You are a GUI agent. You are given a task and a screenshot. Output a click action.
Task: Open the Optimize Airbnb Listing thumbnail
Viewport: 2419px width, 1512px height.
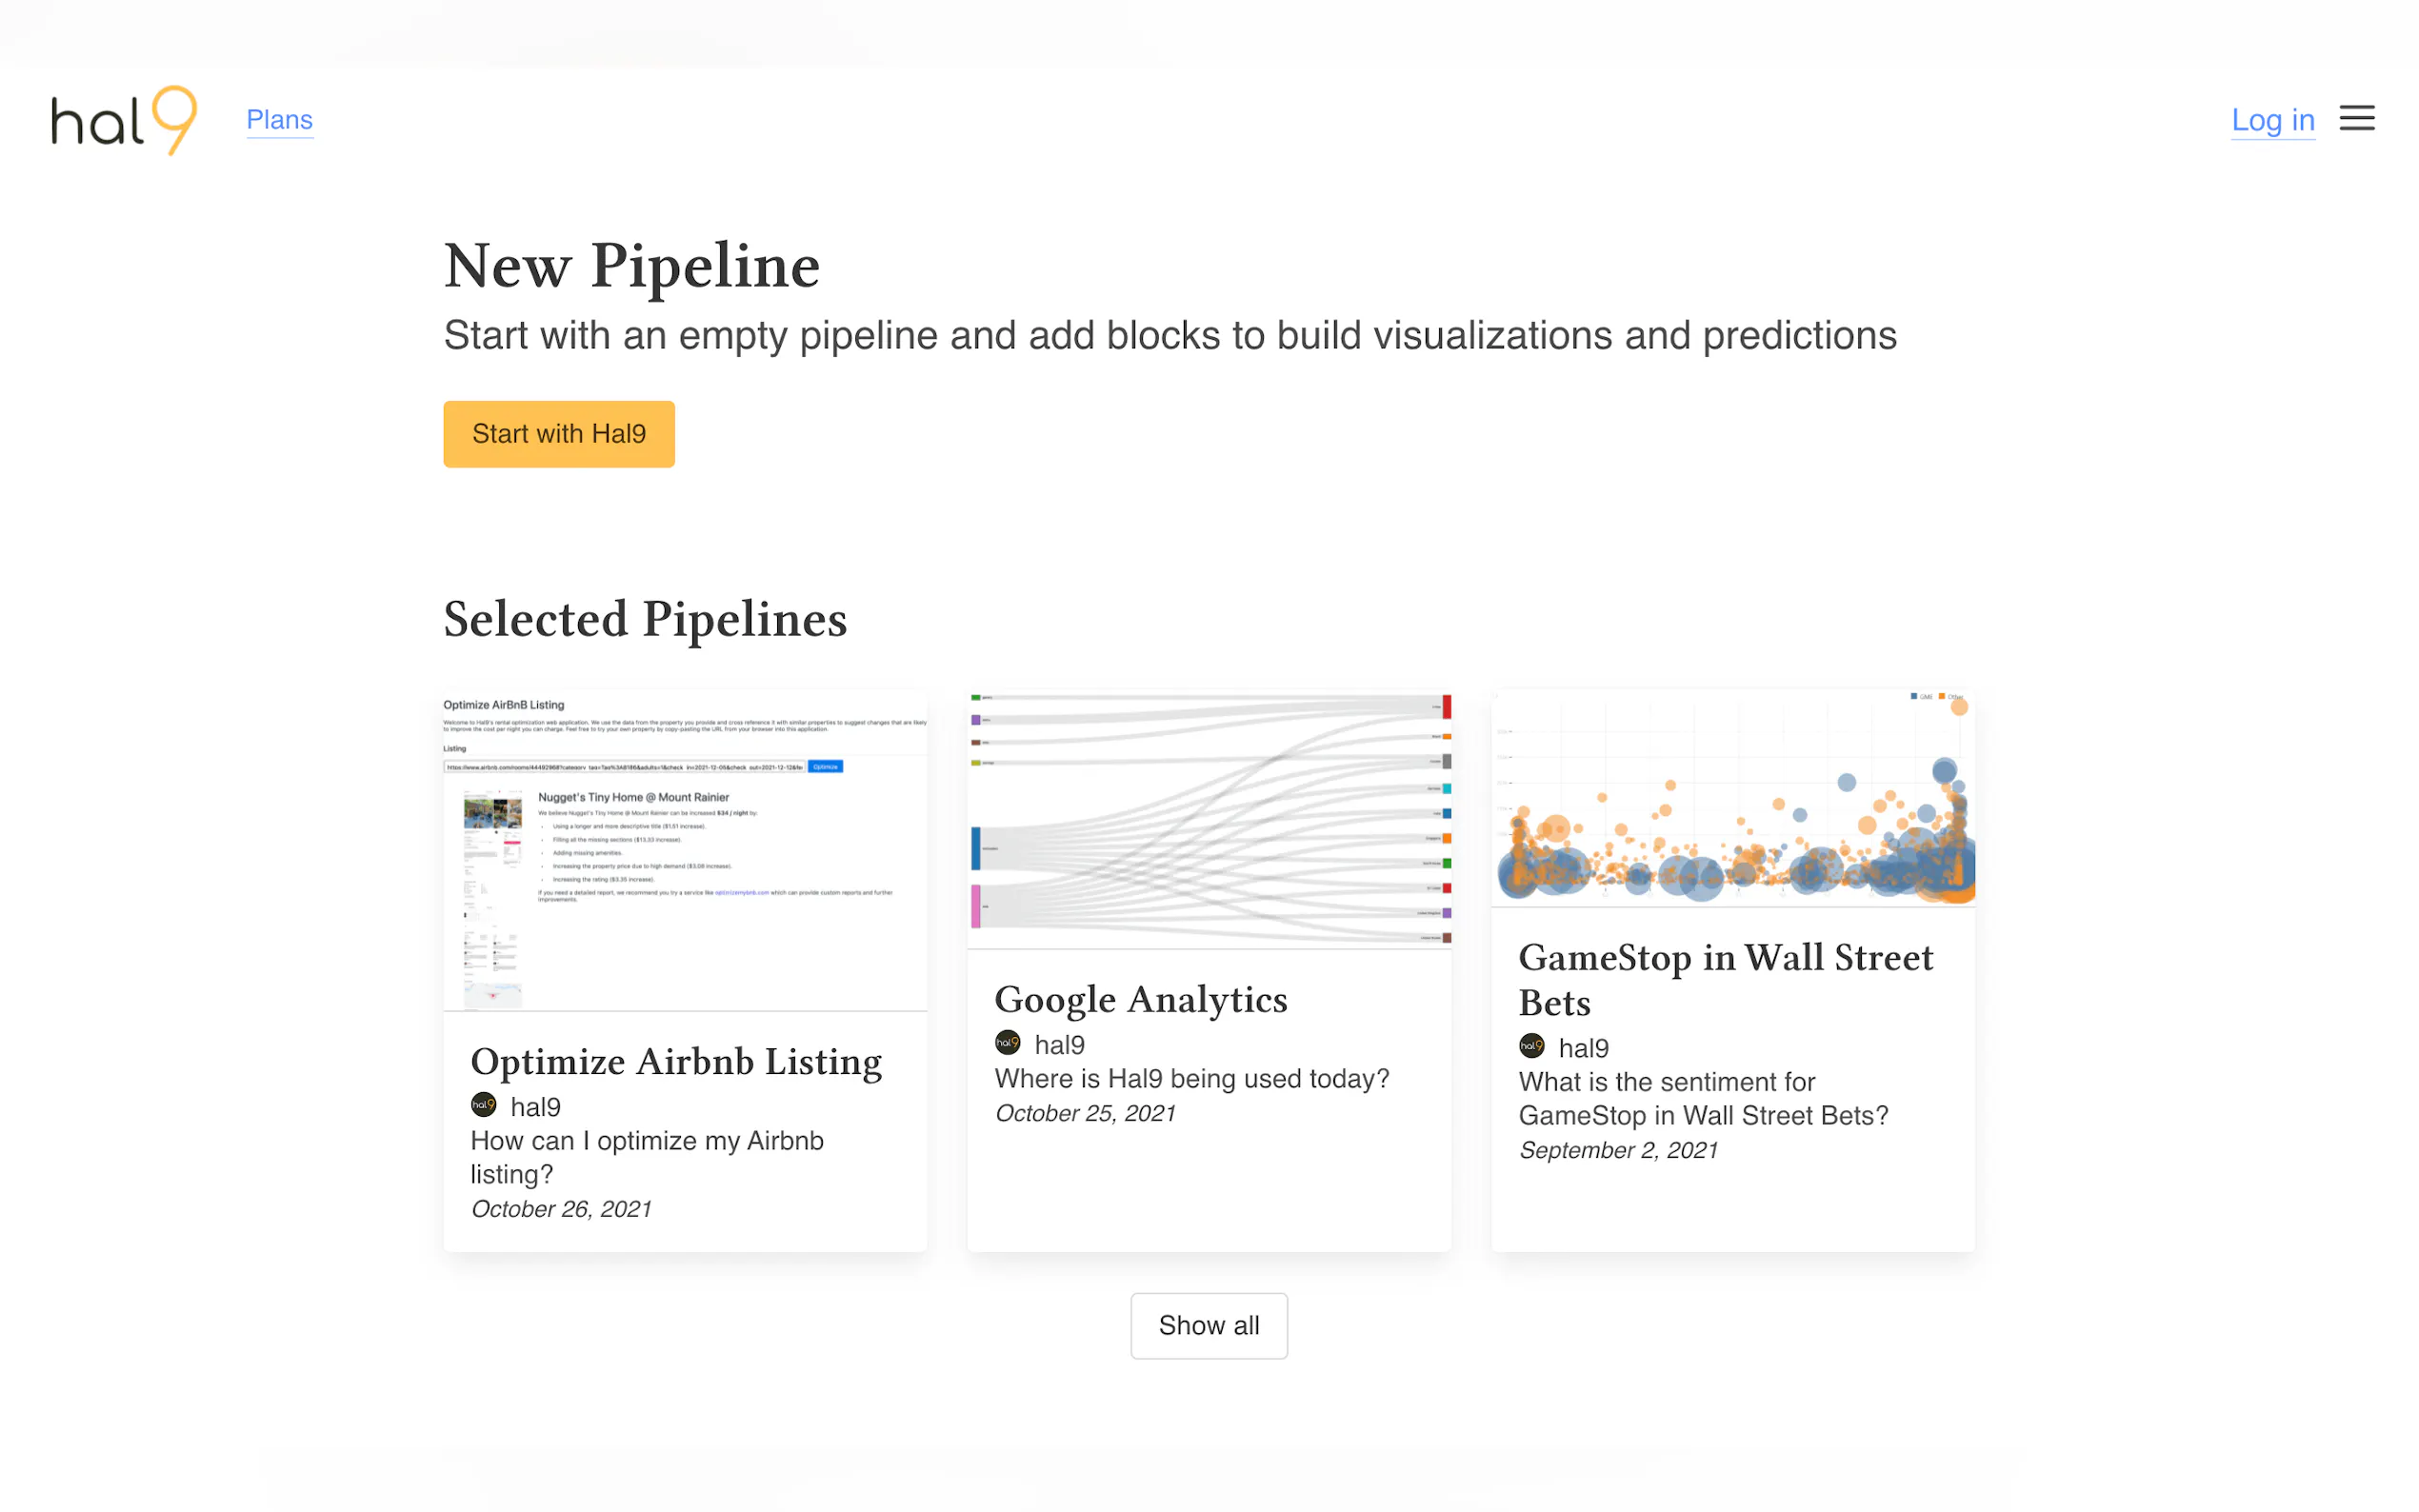(685, 850)
